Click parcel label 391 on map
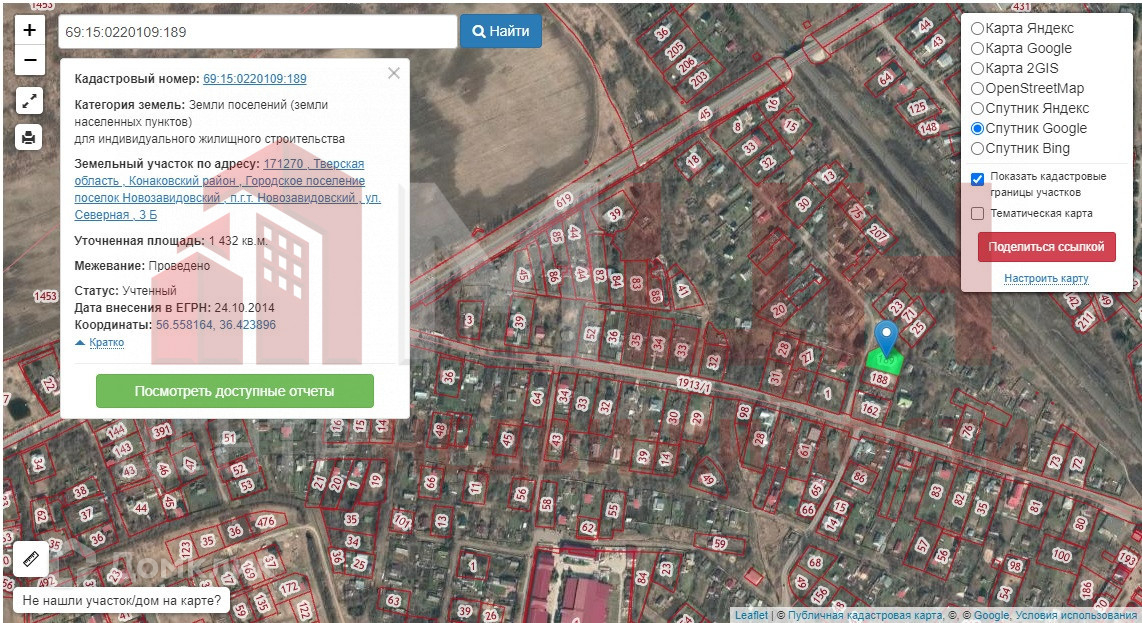Image resolution: width=1142 pixels, height=623 pixels. tap(162, 432)
